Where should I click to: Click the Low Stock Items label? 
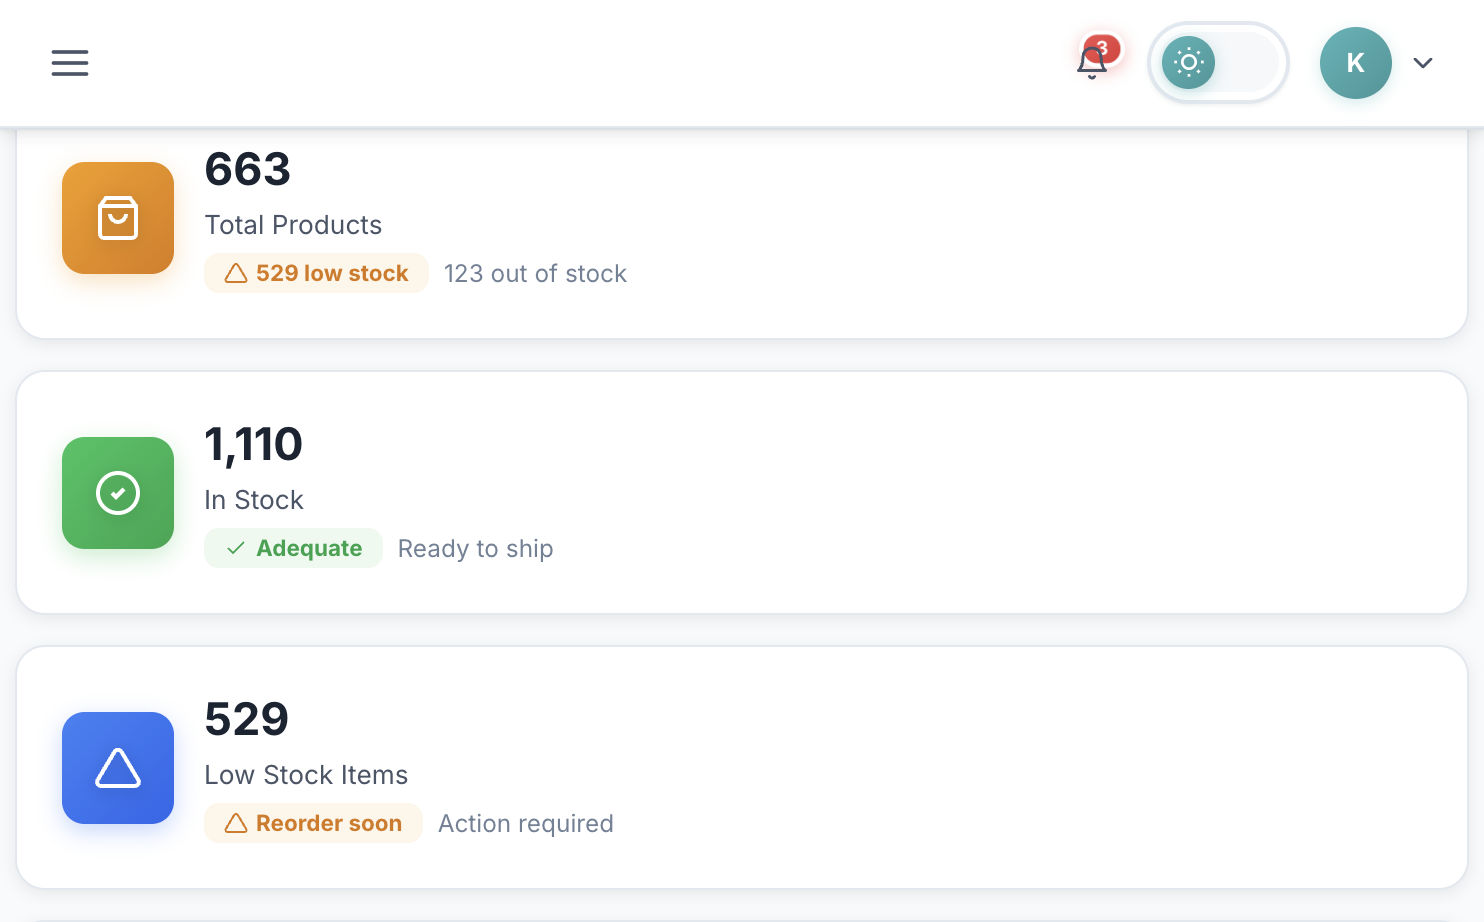306,775
